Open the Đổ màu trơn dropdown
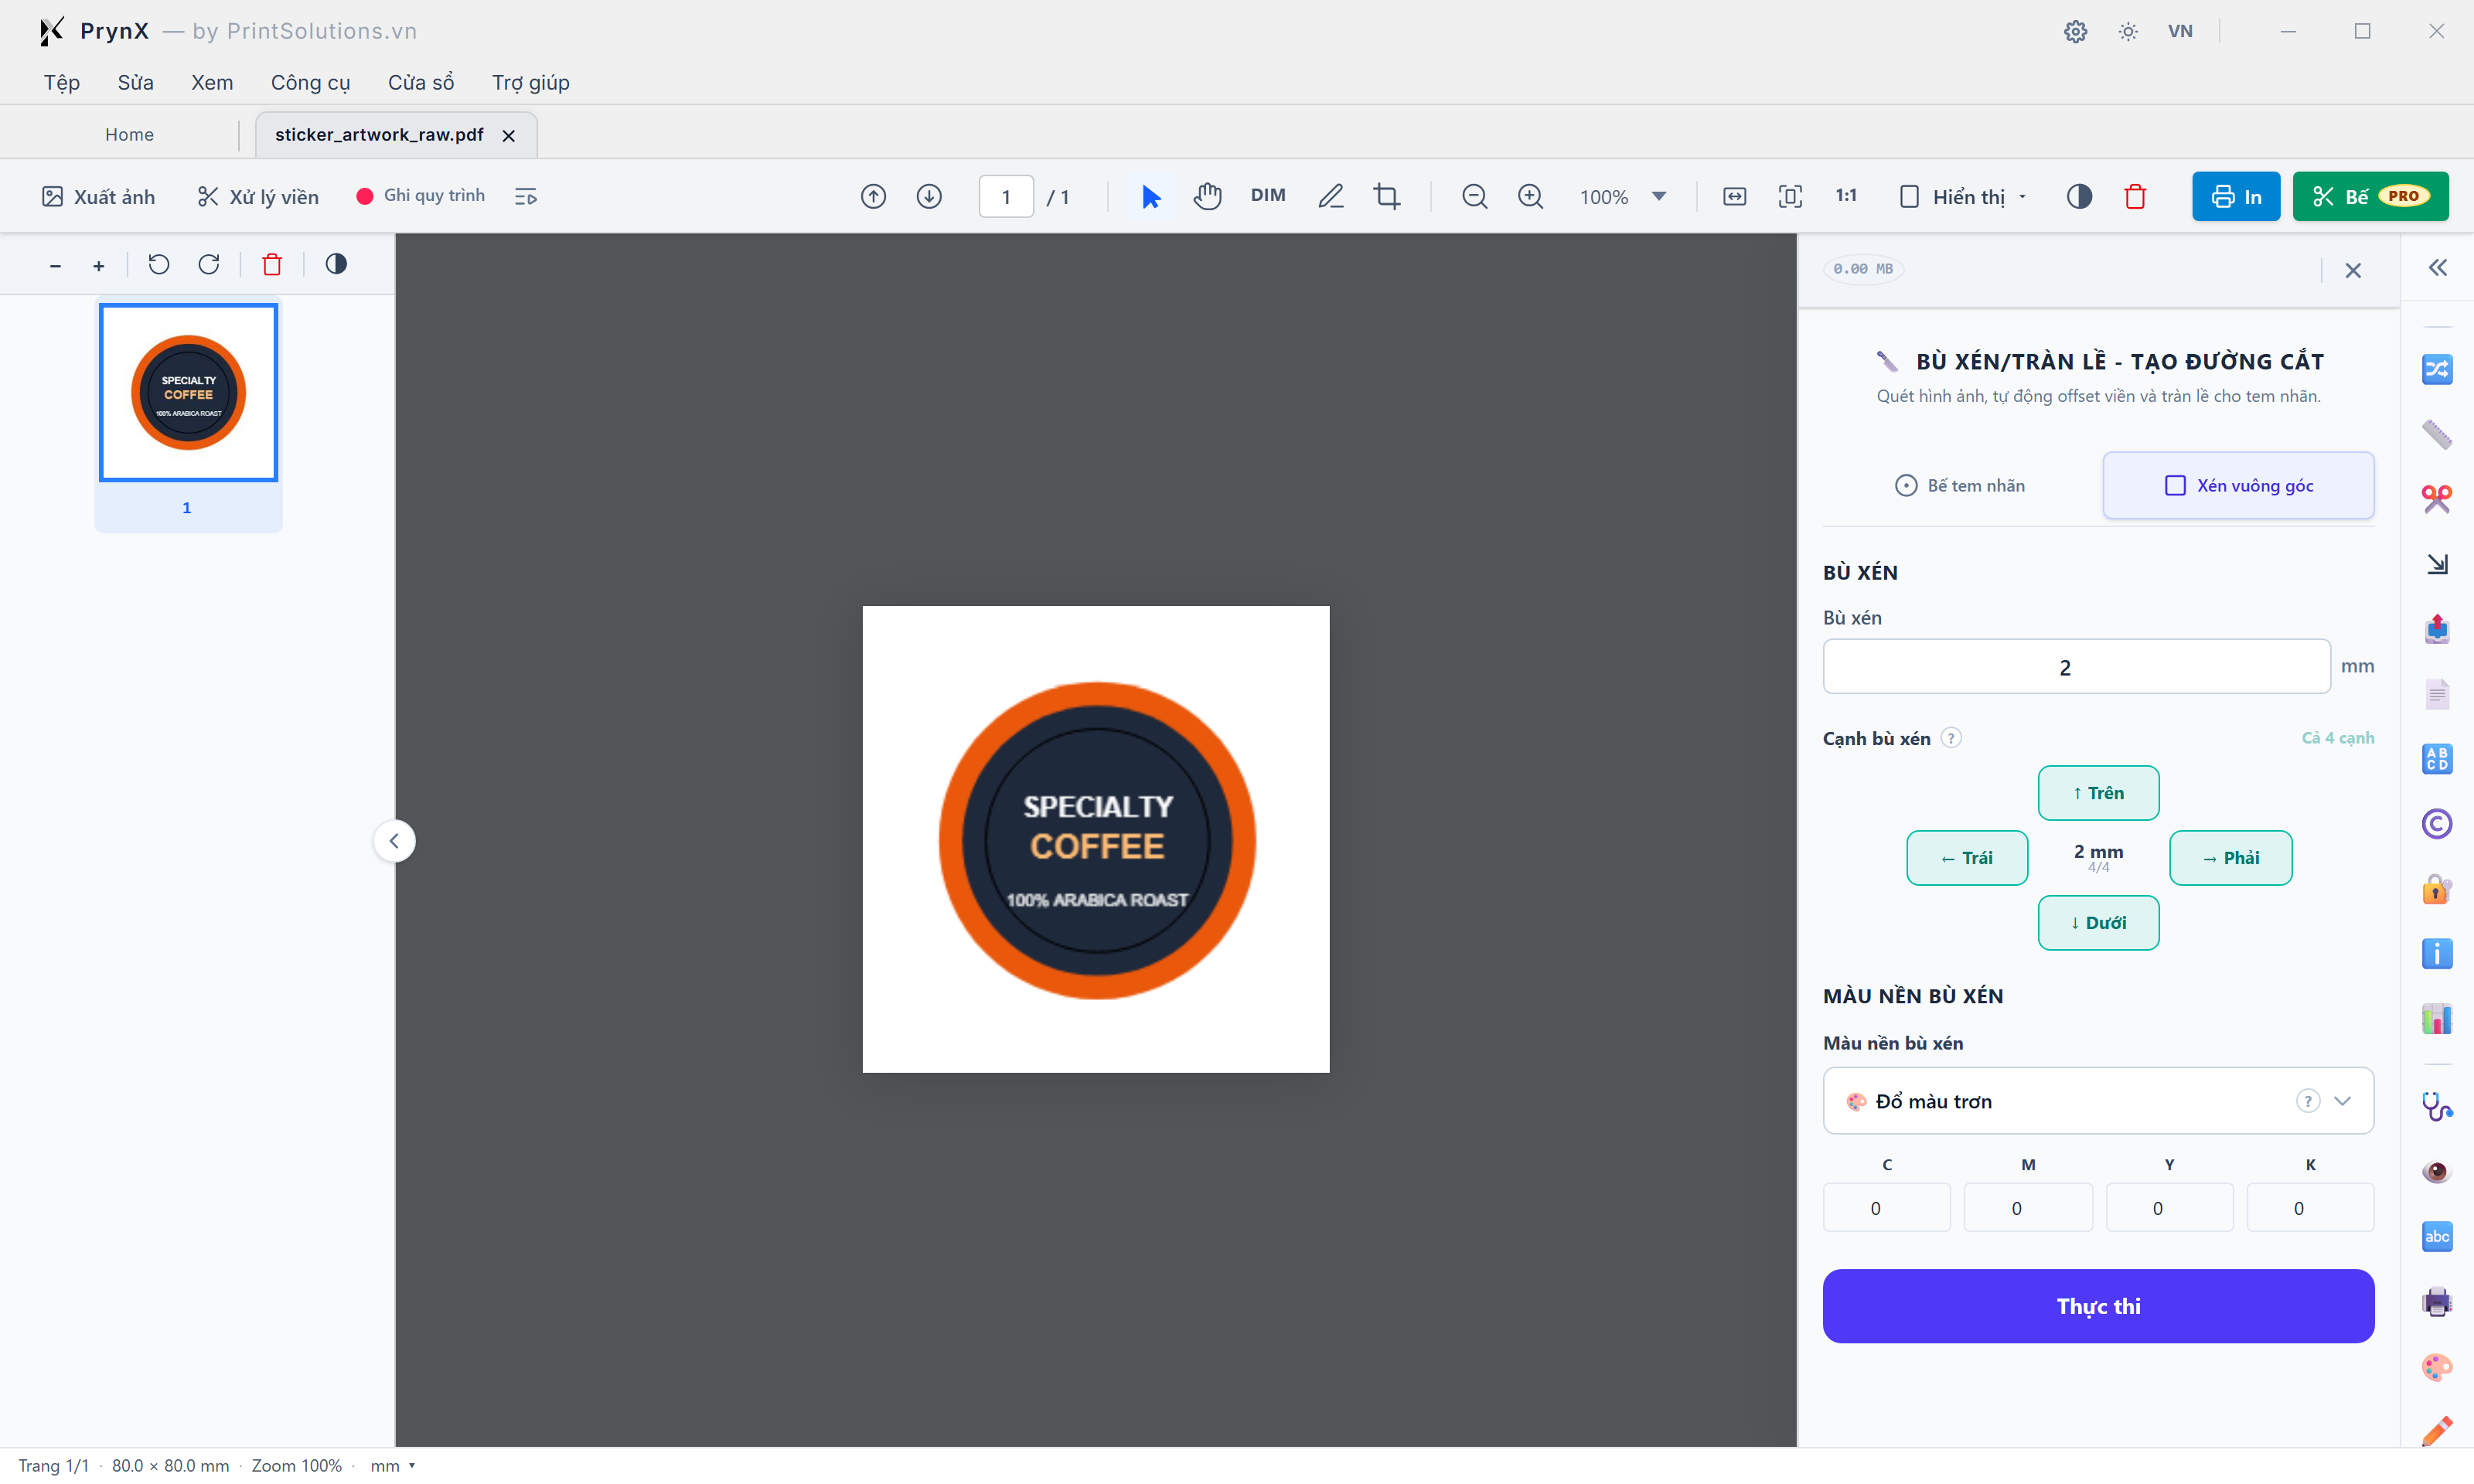2474x1484 pixels. pos(2098,1100)
